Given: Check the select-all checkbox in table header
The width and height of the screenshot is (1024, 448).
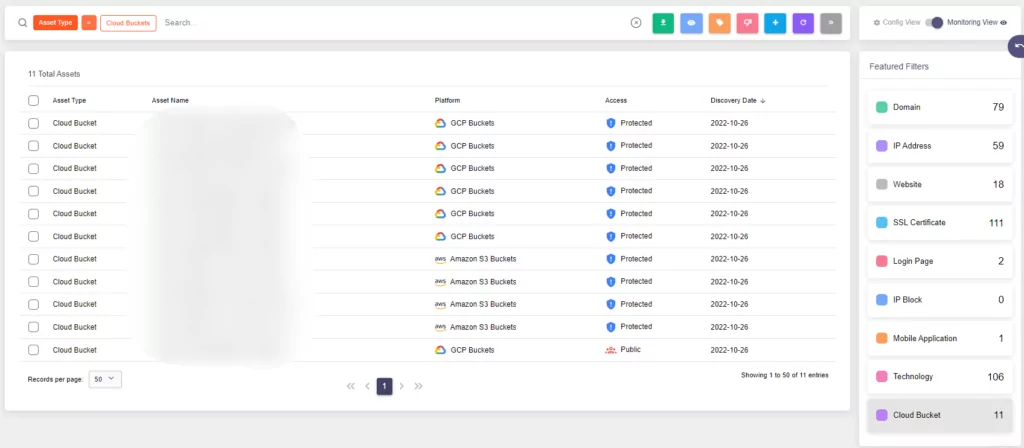Looking at the screenshot, I should (33, 101).
